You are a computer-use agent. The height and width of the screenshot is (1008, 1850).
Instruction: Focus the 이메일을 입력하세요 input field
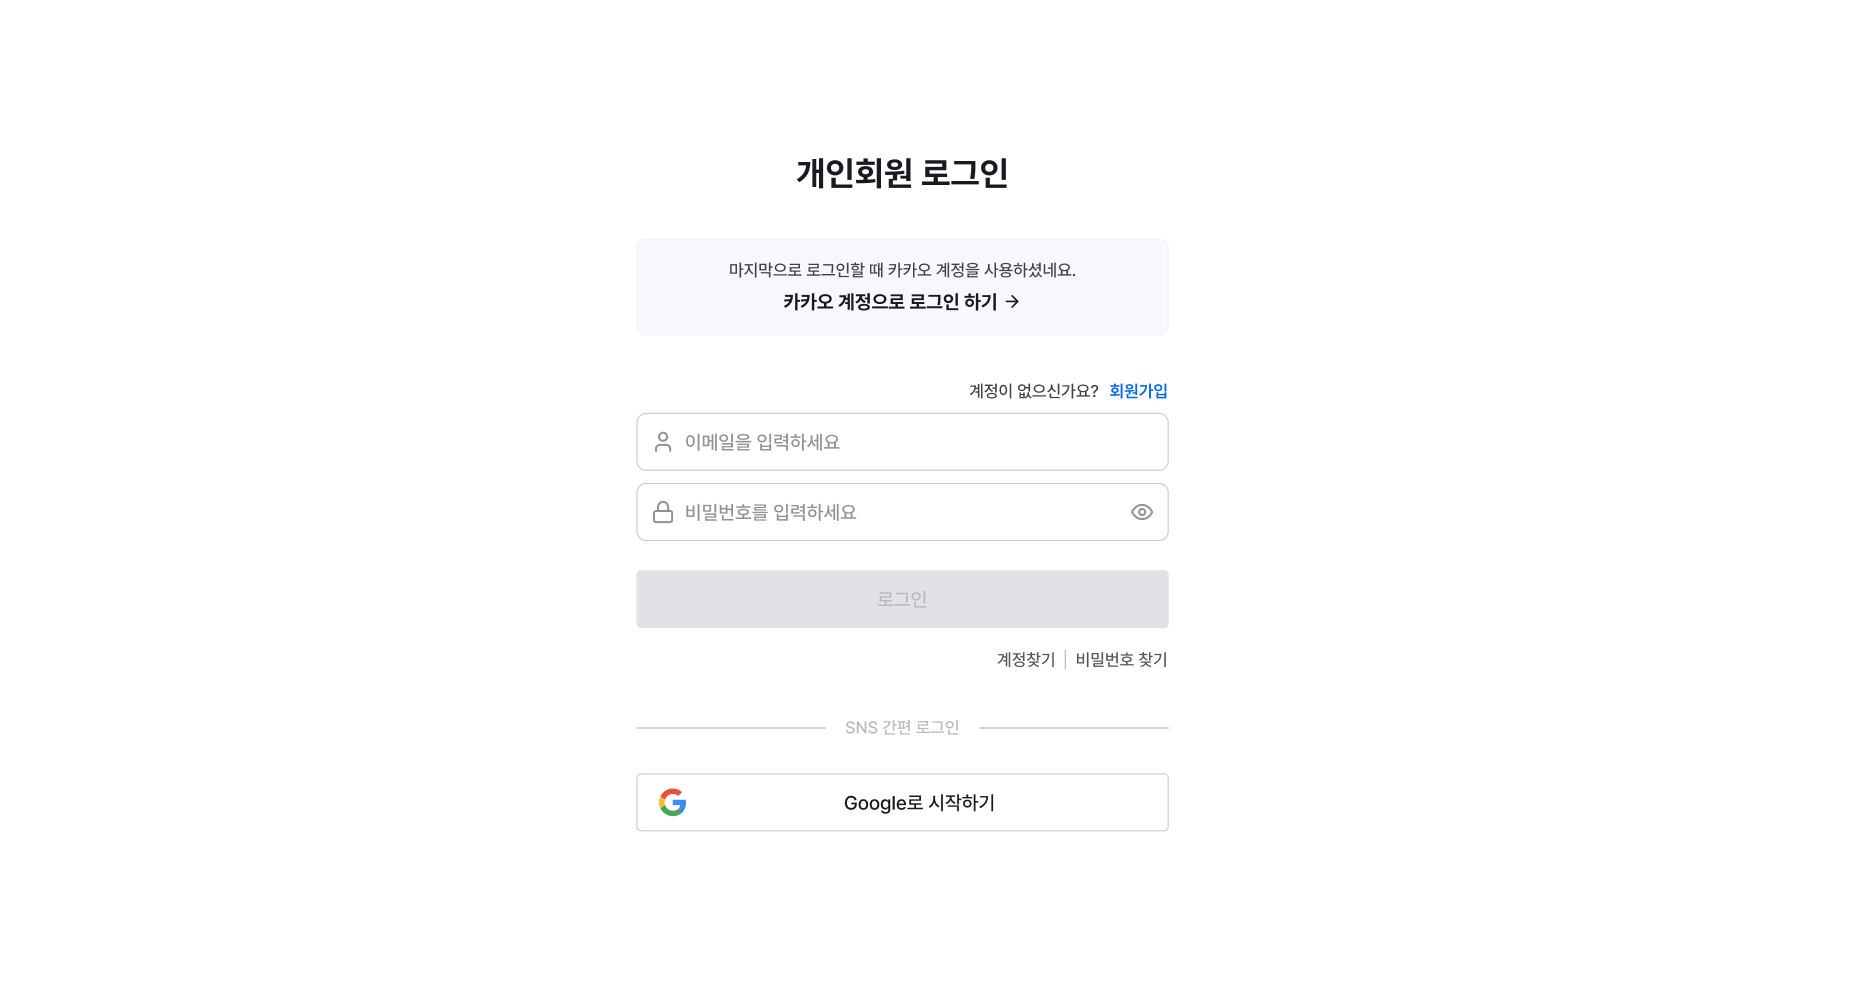902,442
